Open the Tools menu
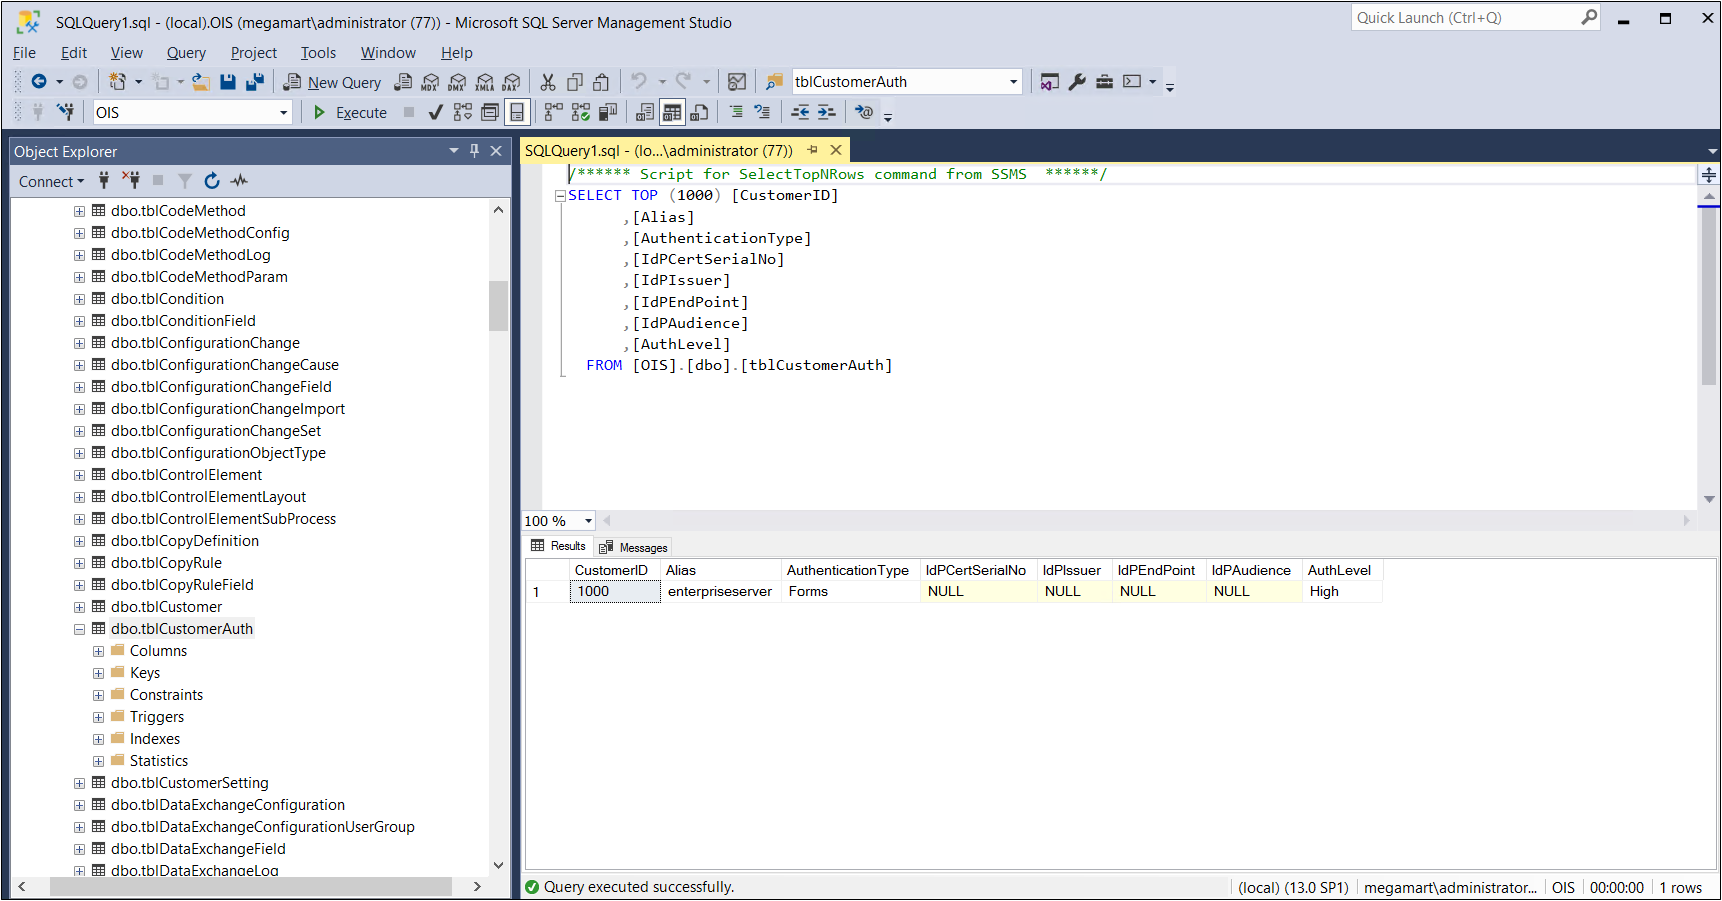The height and width of the screenshot is (901, 1722). (x=318, y=53)
